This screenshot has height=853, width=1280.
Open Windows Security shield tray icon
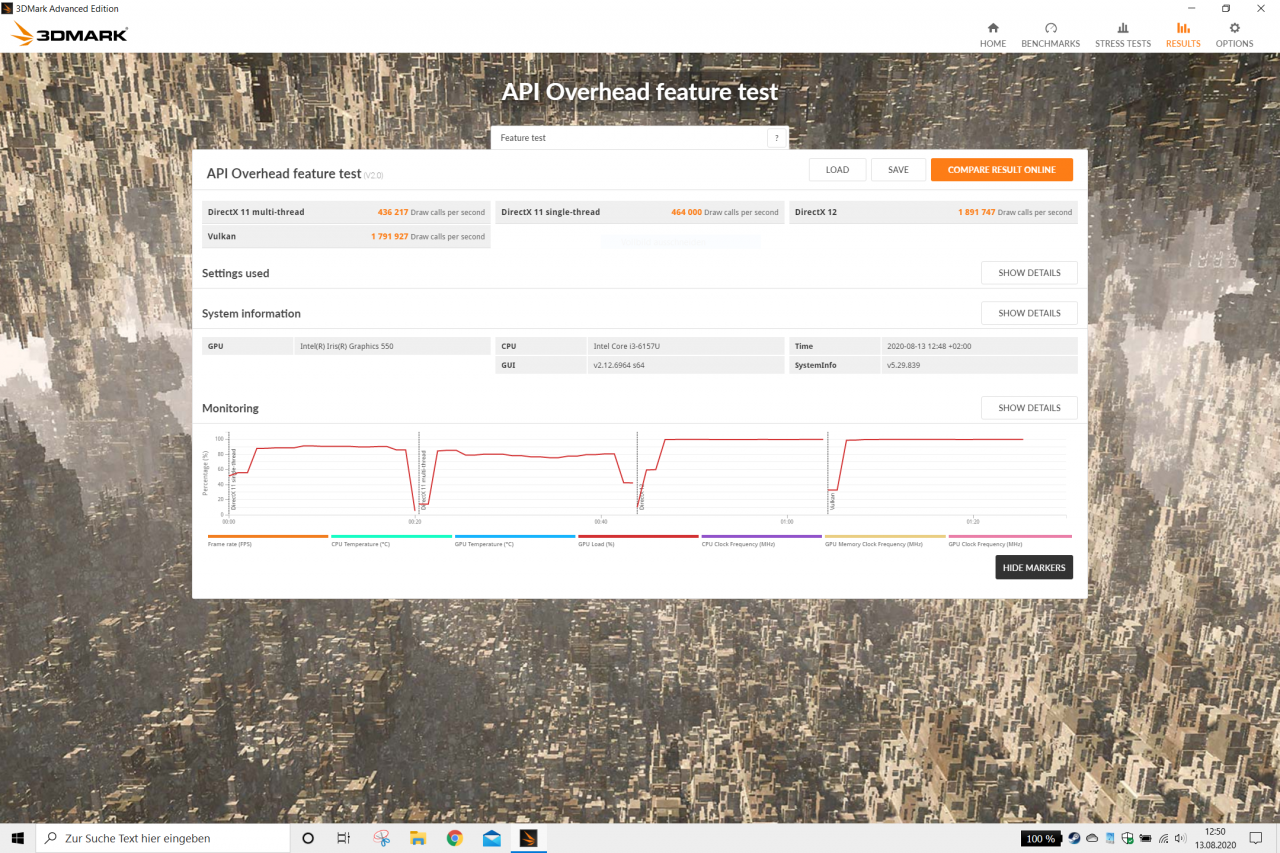[x=1127, y=838]
